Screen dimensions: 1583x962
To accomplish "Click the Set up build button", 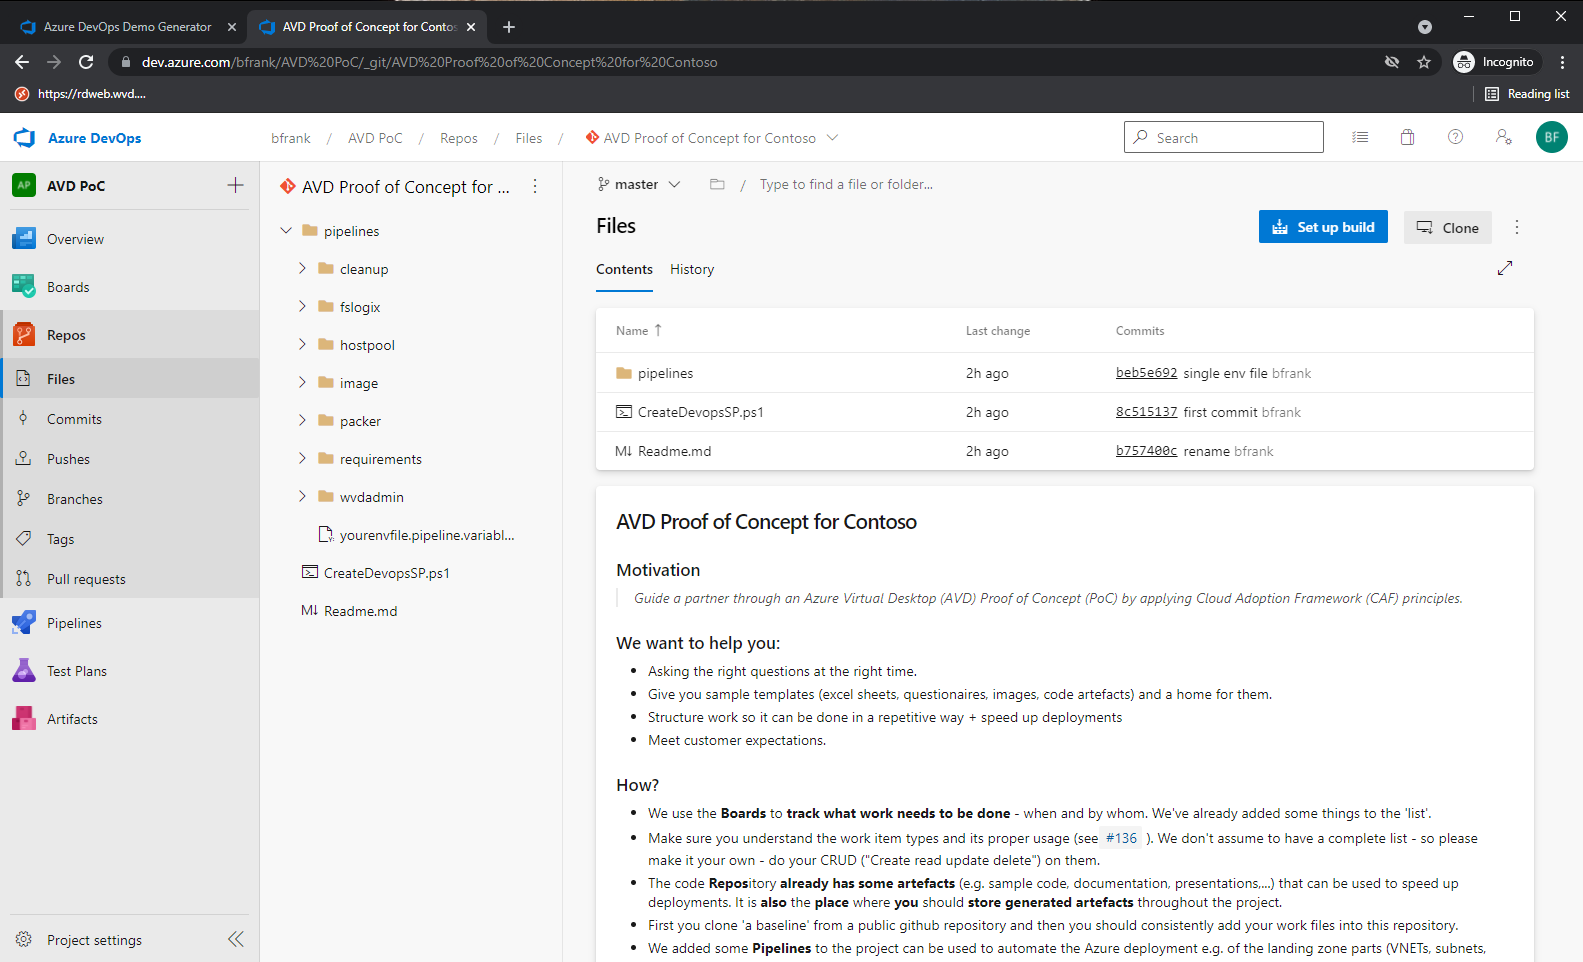I will [1323, 227].
